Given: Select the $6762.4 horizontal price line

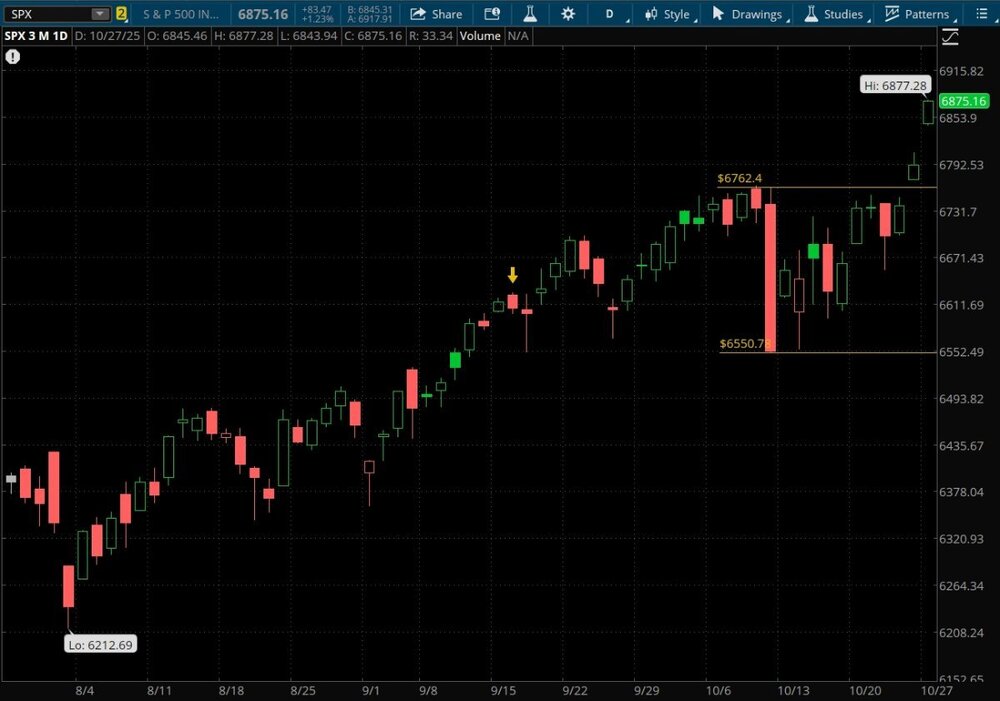Looking at the screenshot, I should click(x=850, y=187).
